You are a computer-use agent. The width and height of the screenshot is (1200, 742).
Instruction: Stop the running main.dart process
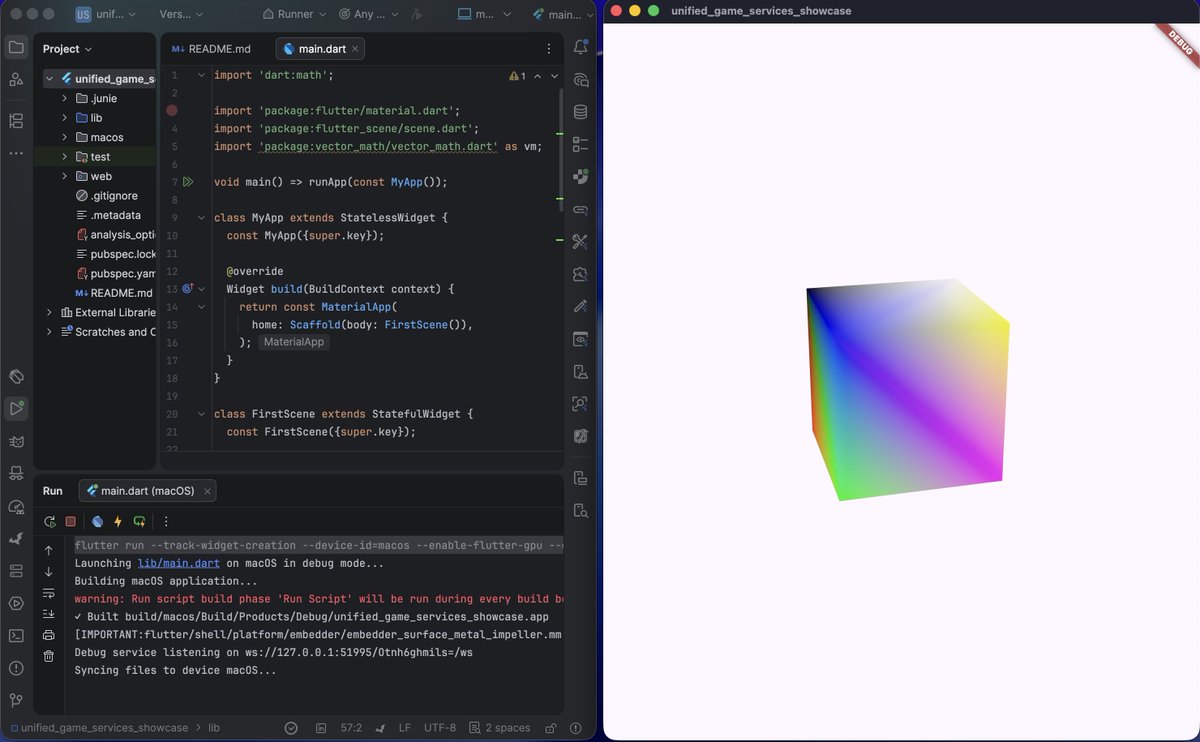click(70, 521)
